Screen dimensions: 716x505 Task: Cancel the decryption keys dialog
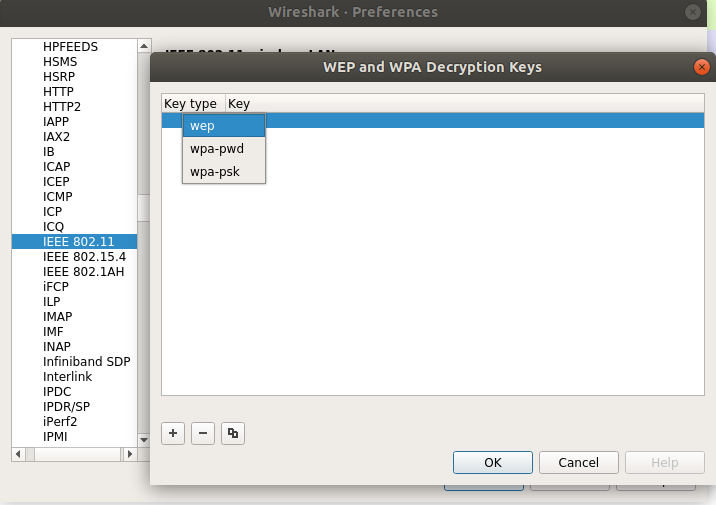click(x=579, y=463)
